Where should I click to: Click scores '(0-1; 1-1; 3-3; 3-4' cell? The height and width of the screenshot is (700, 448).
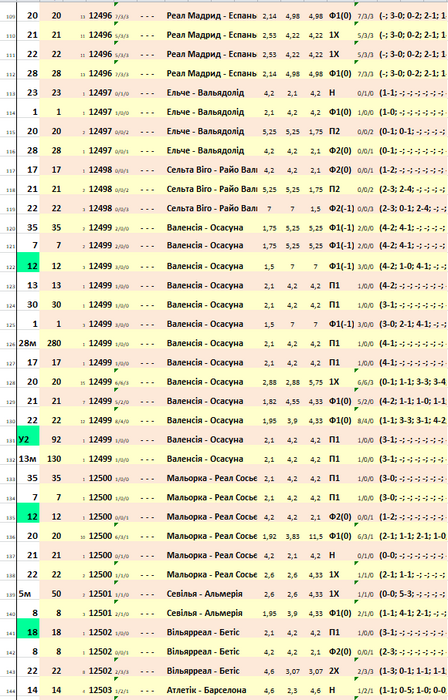click(x=412, y=382)
